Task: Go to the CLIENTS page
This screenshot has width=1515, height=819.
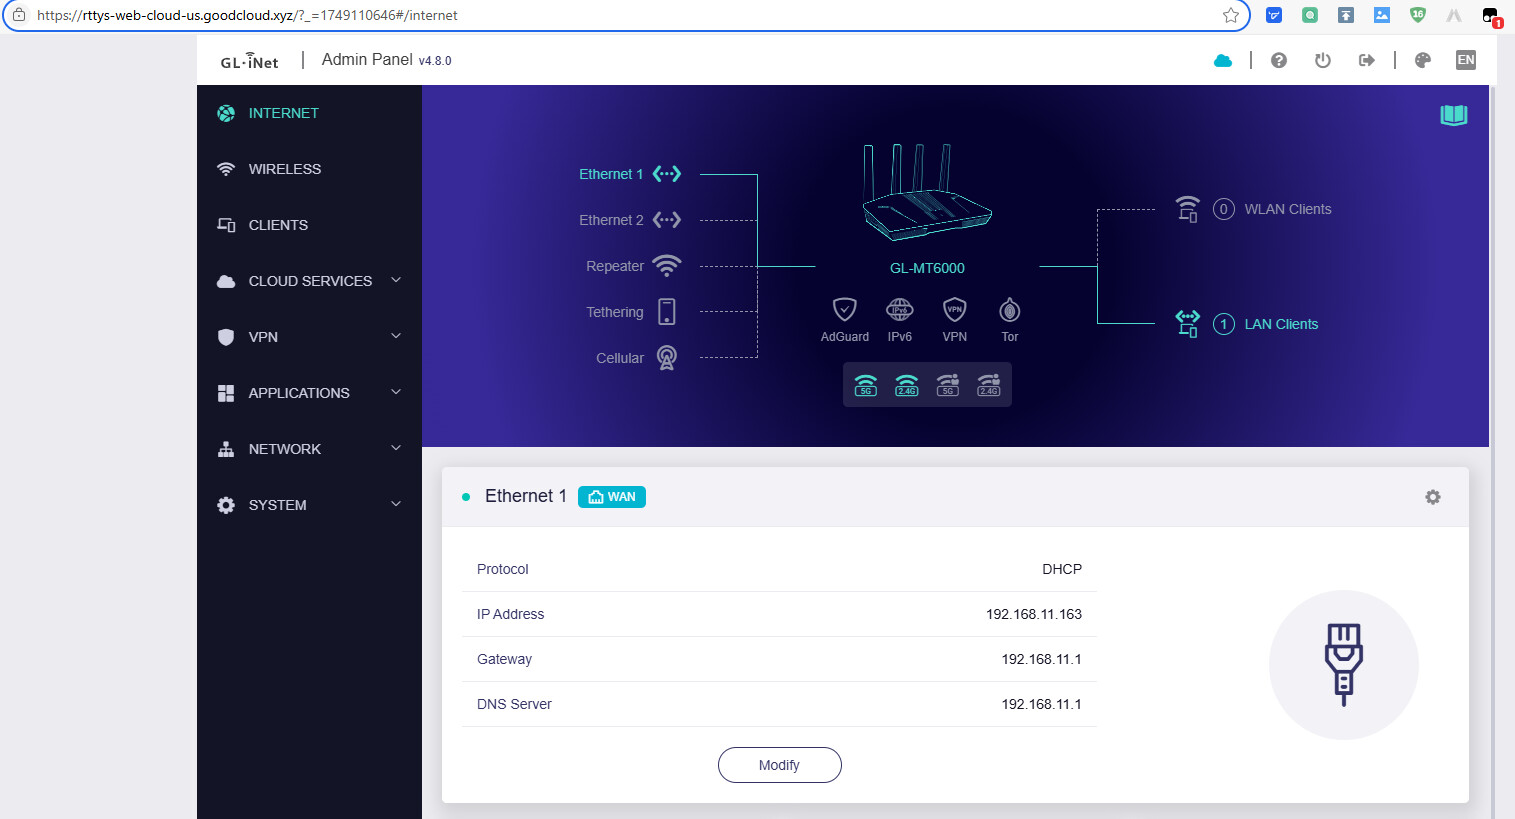Action: tap(278, 225)
